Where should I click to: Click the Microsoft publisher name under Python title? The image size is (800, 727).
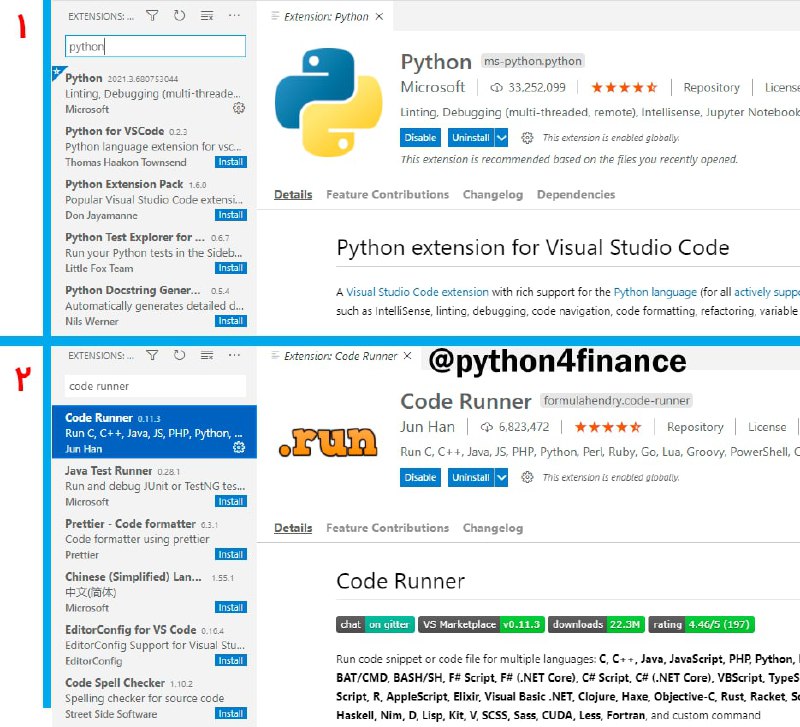pos(433,87)
